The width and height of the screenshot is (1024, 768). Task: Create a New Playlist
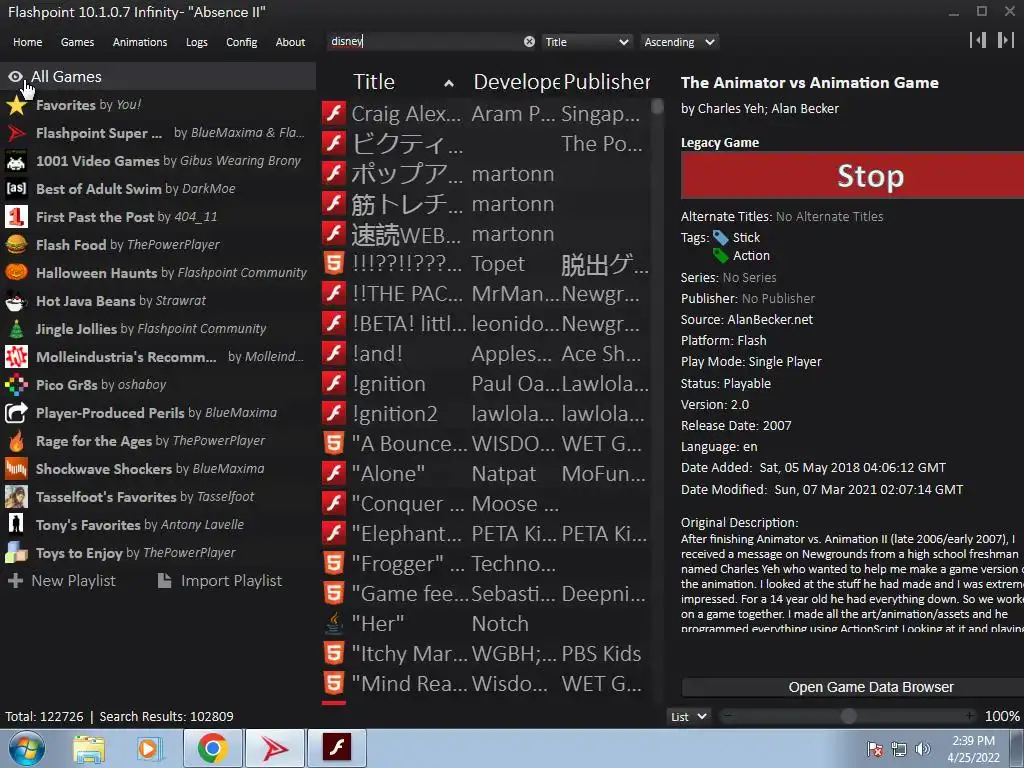click(61, 581)
